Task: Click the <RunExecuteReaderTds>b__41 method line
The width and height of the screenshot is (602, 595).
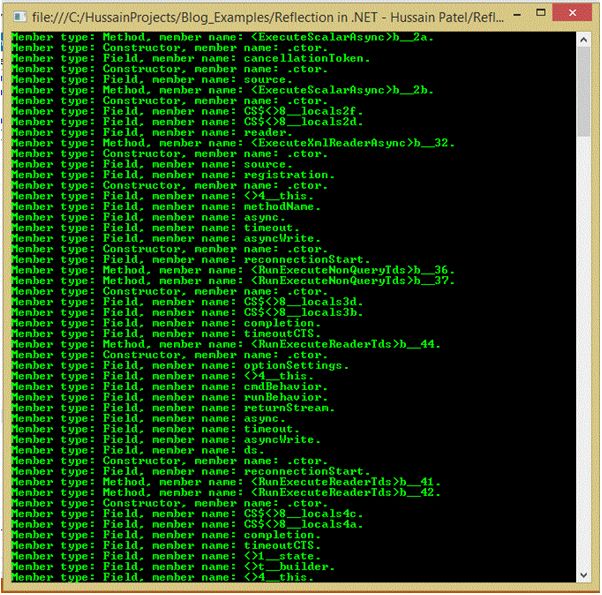Action: tap(226, 482)
